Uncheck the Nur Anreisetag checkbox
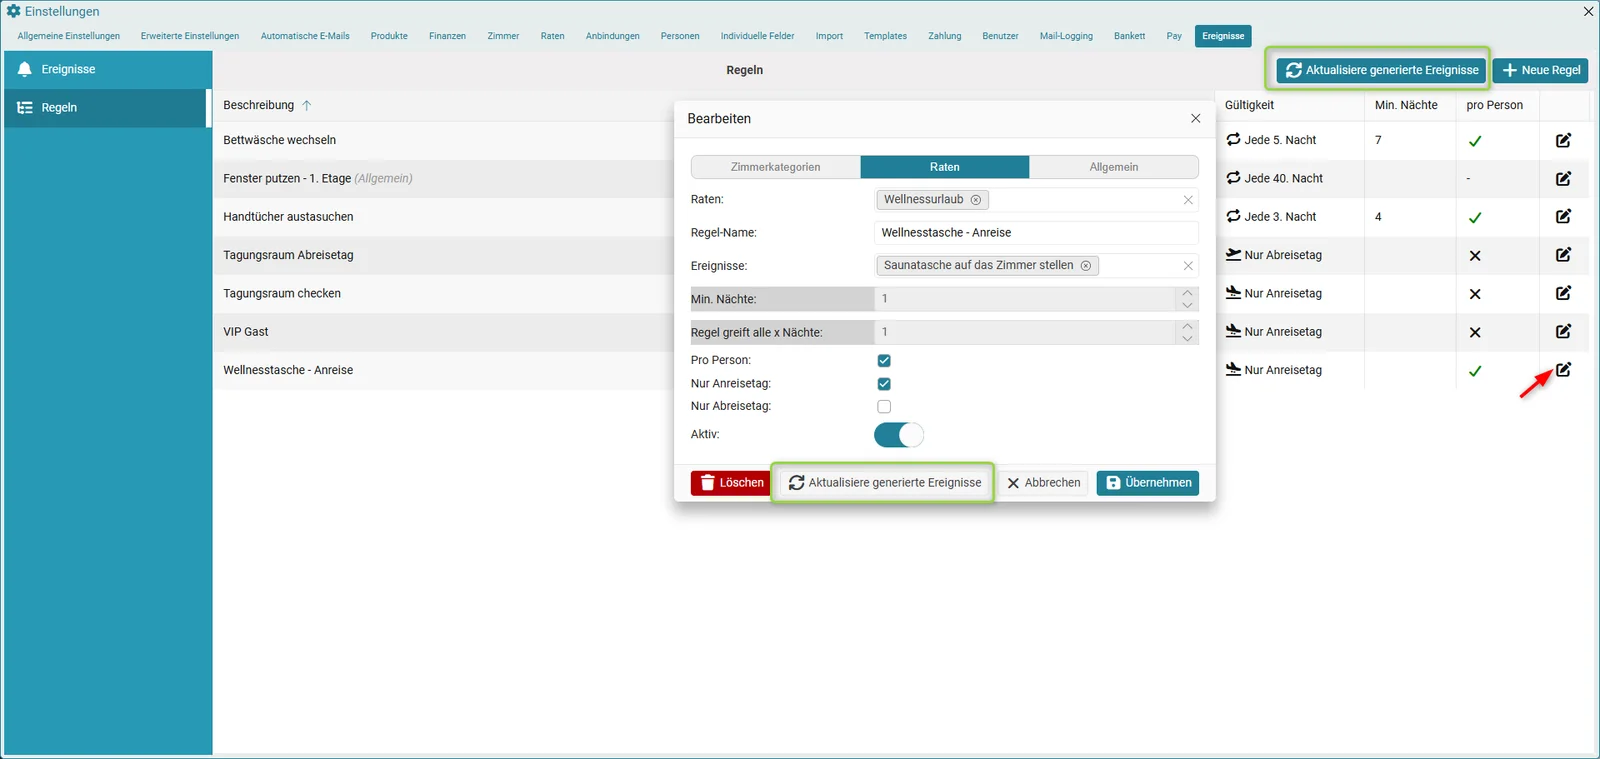This screenshot has width=1600, height=759. tap(884, 383)
